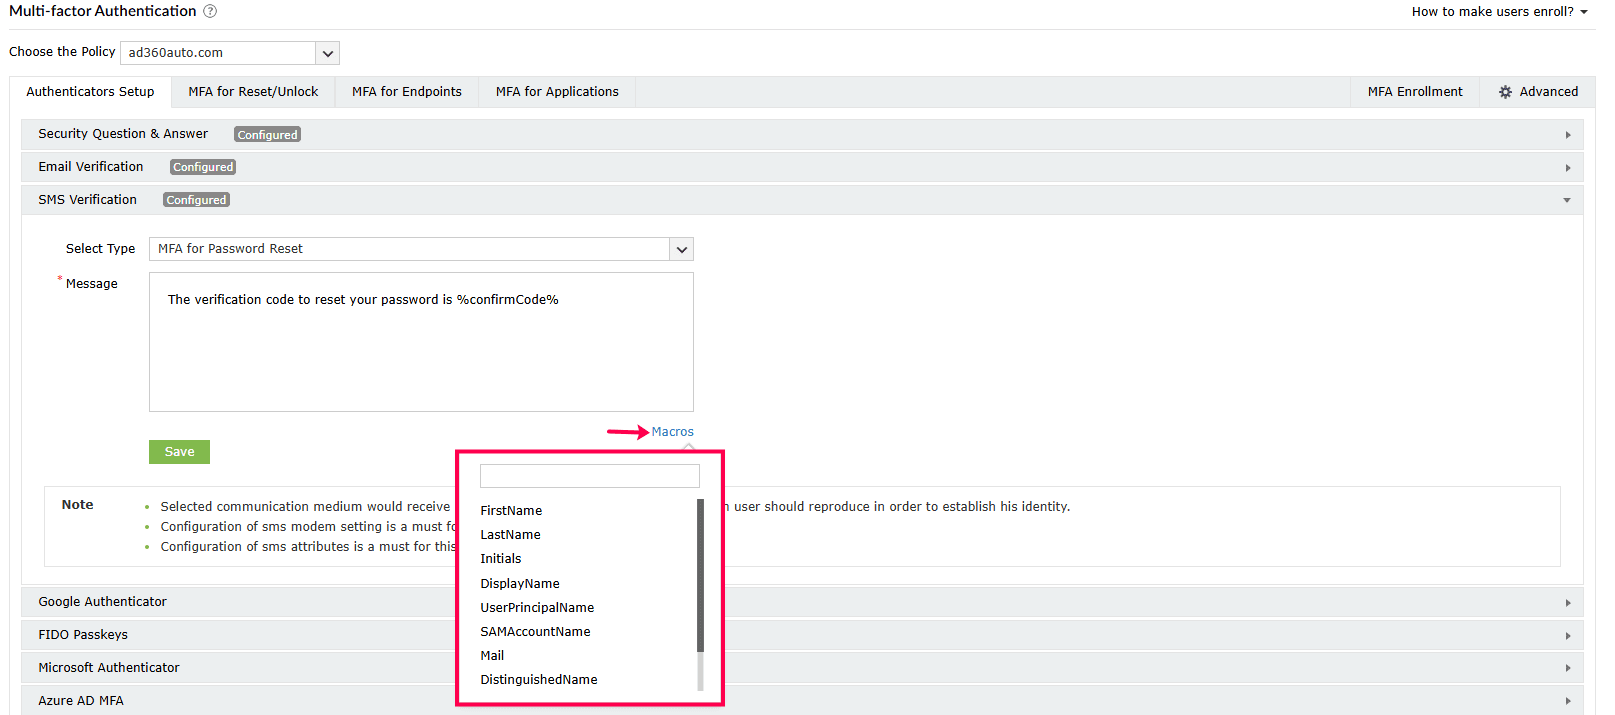
Task: Click inside the Message text area
Action: coord(420,350)
